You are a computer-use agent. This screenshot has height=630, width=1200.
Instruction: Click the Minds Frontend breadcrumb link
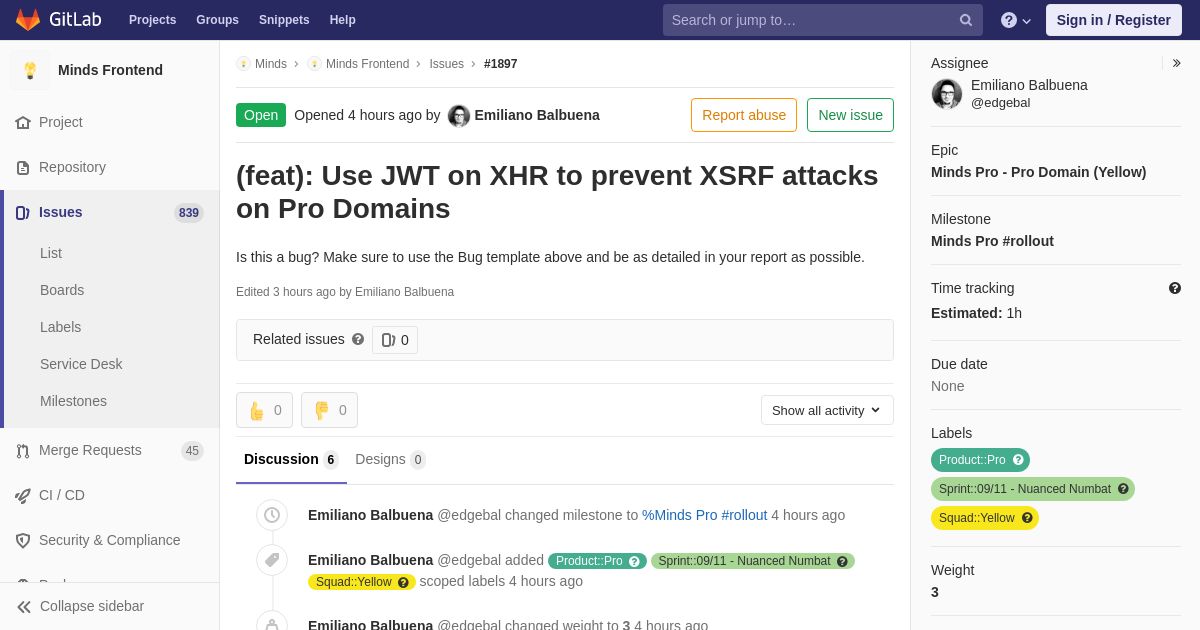[367, 64]
